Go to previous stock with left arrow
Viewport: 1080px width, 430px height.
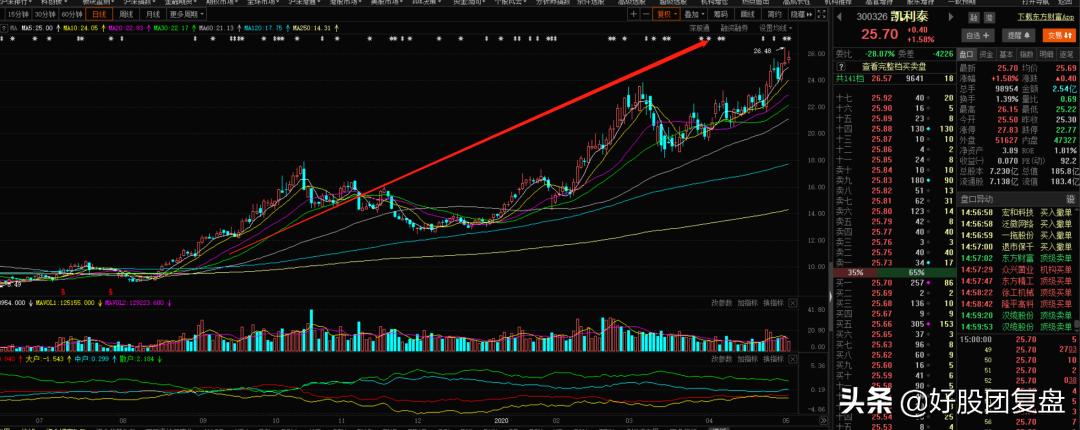[840, 17]
